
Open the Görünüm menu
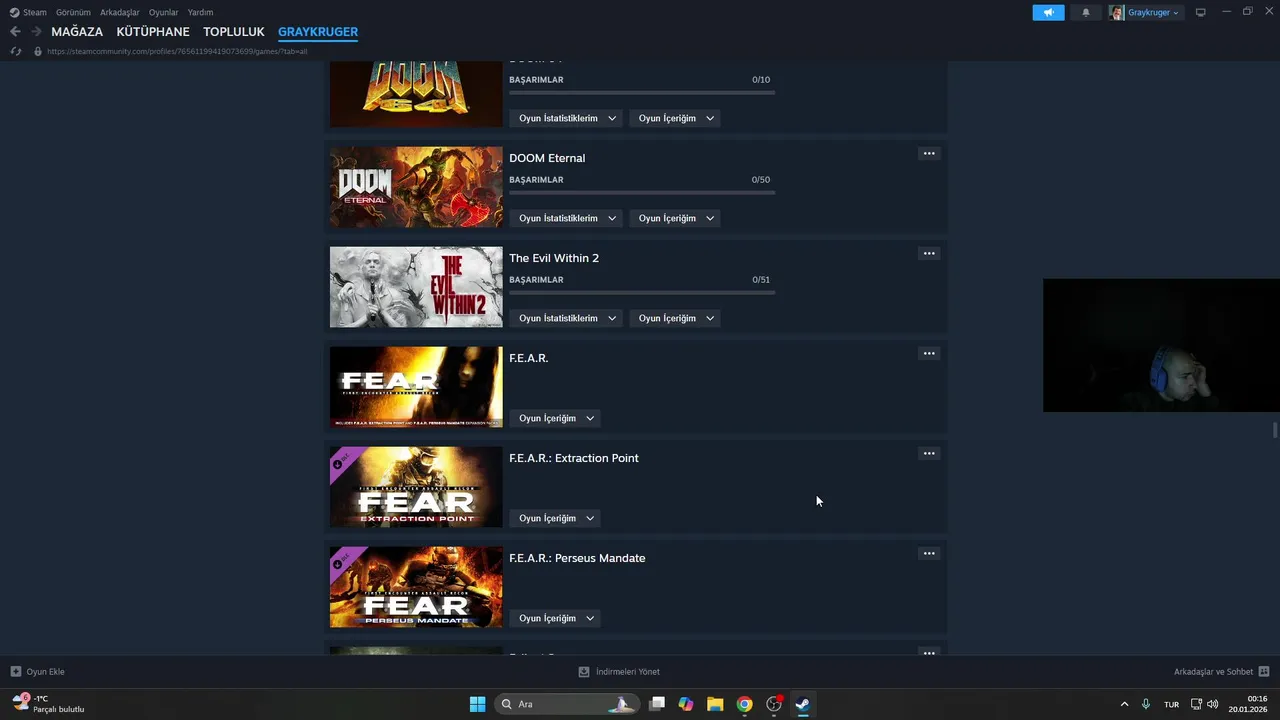73,12
